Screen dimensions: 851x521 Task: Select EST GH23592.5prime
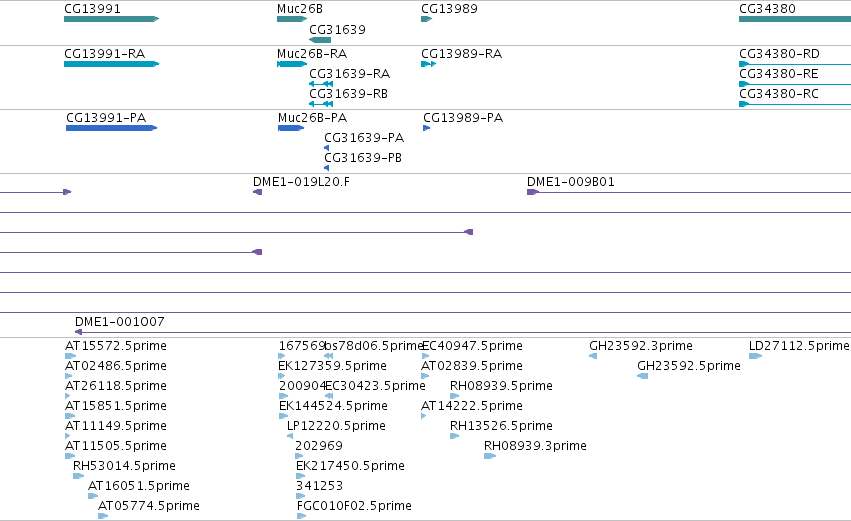(x=689, y=366)
